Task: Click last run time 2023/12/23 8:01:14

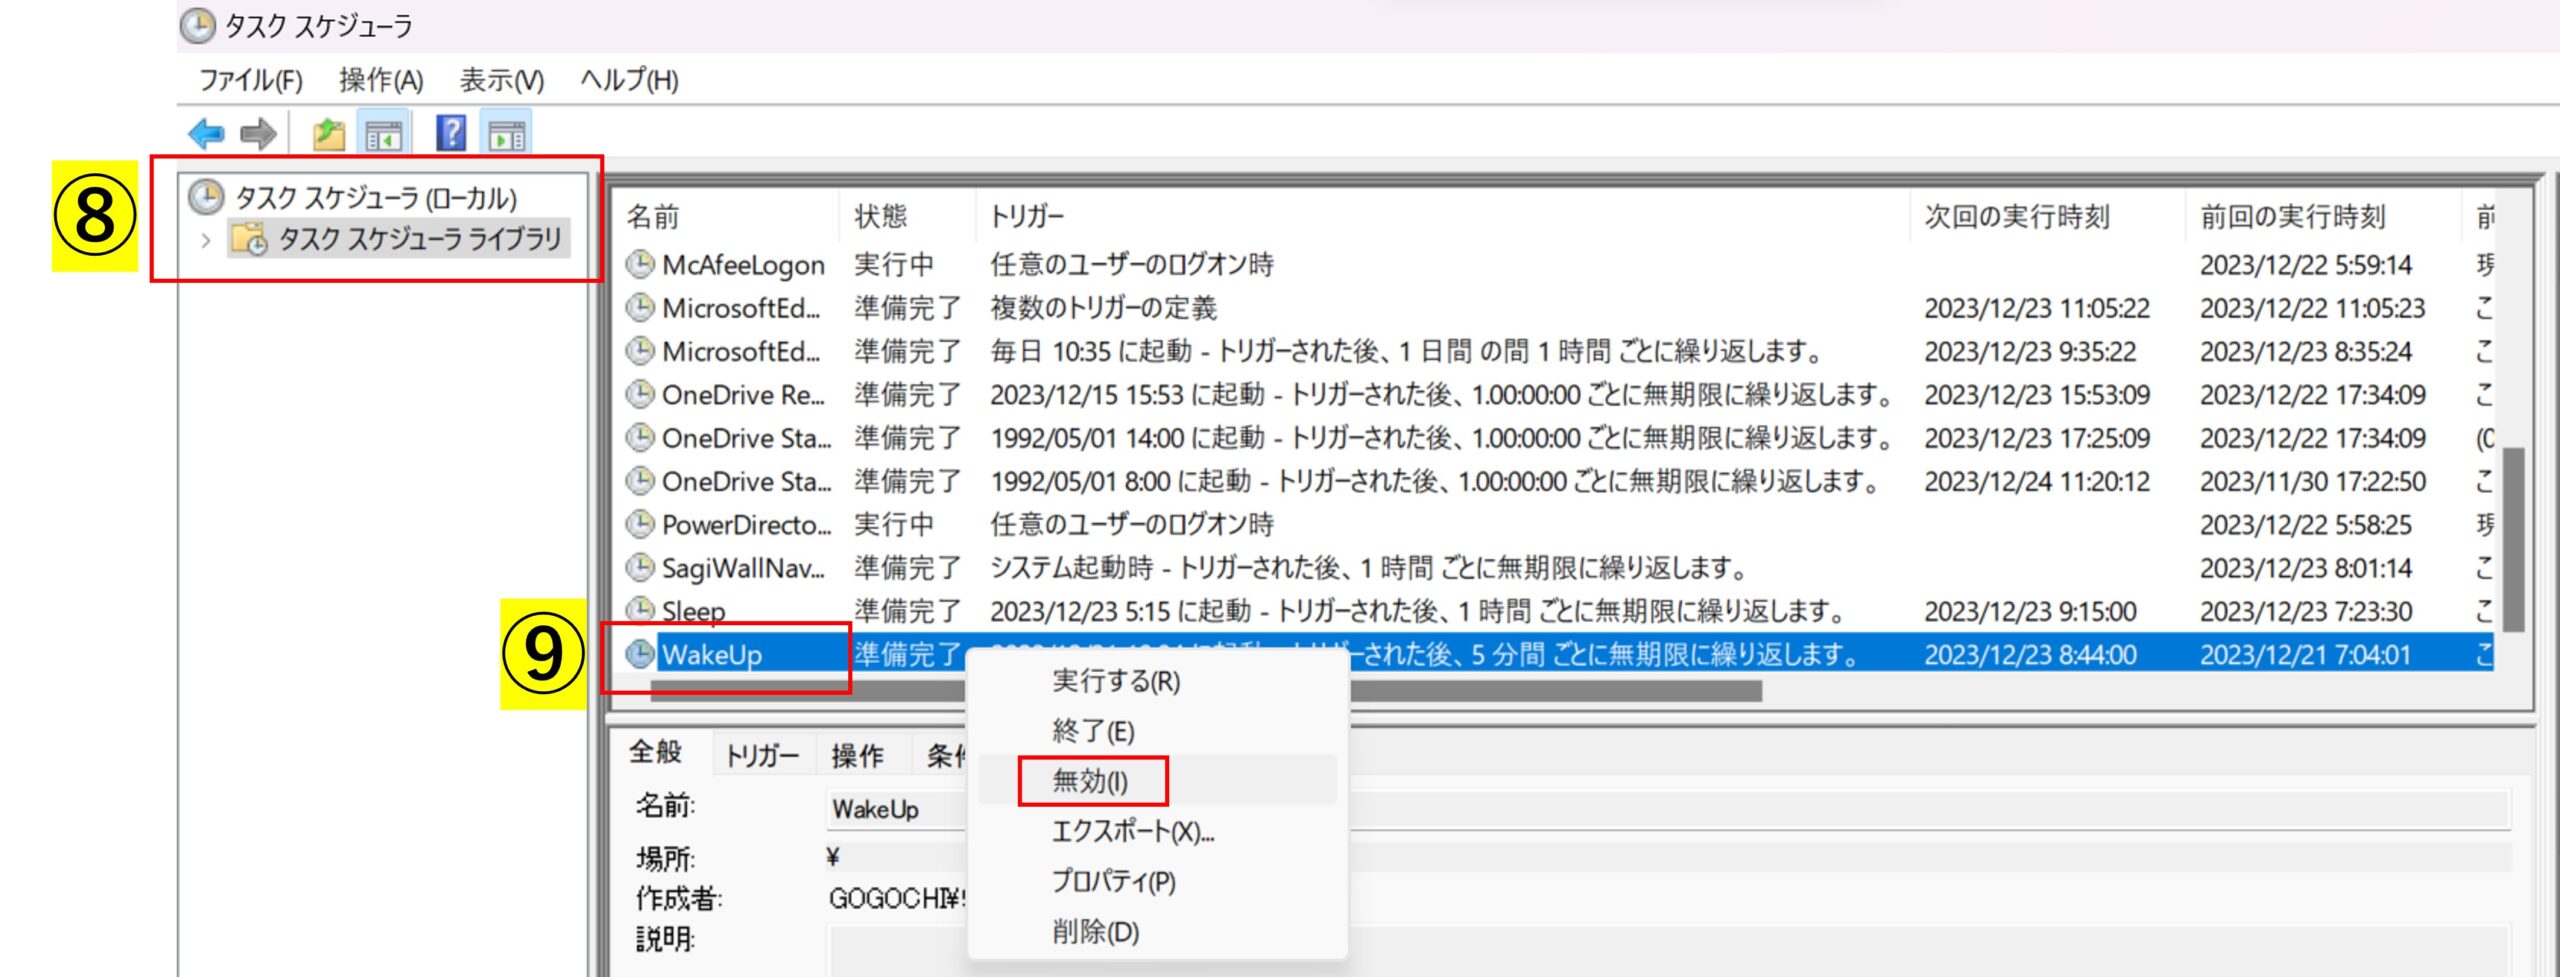Action: (2306, 567)
